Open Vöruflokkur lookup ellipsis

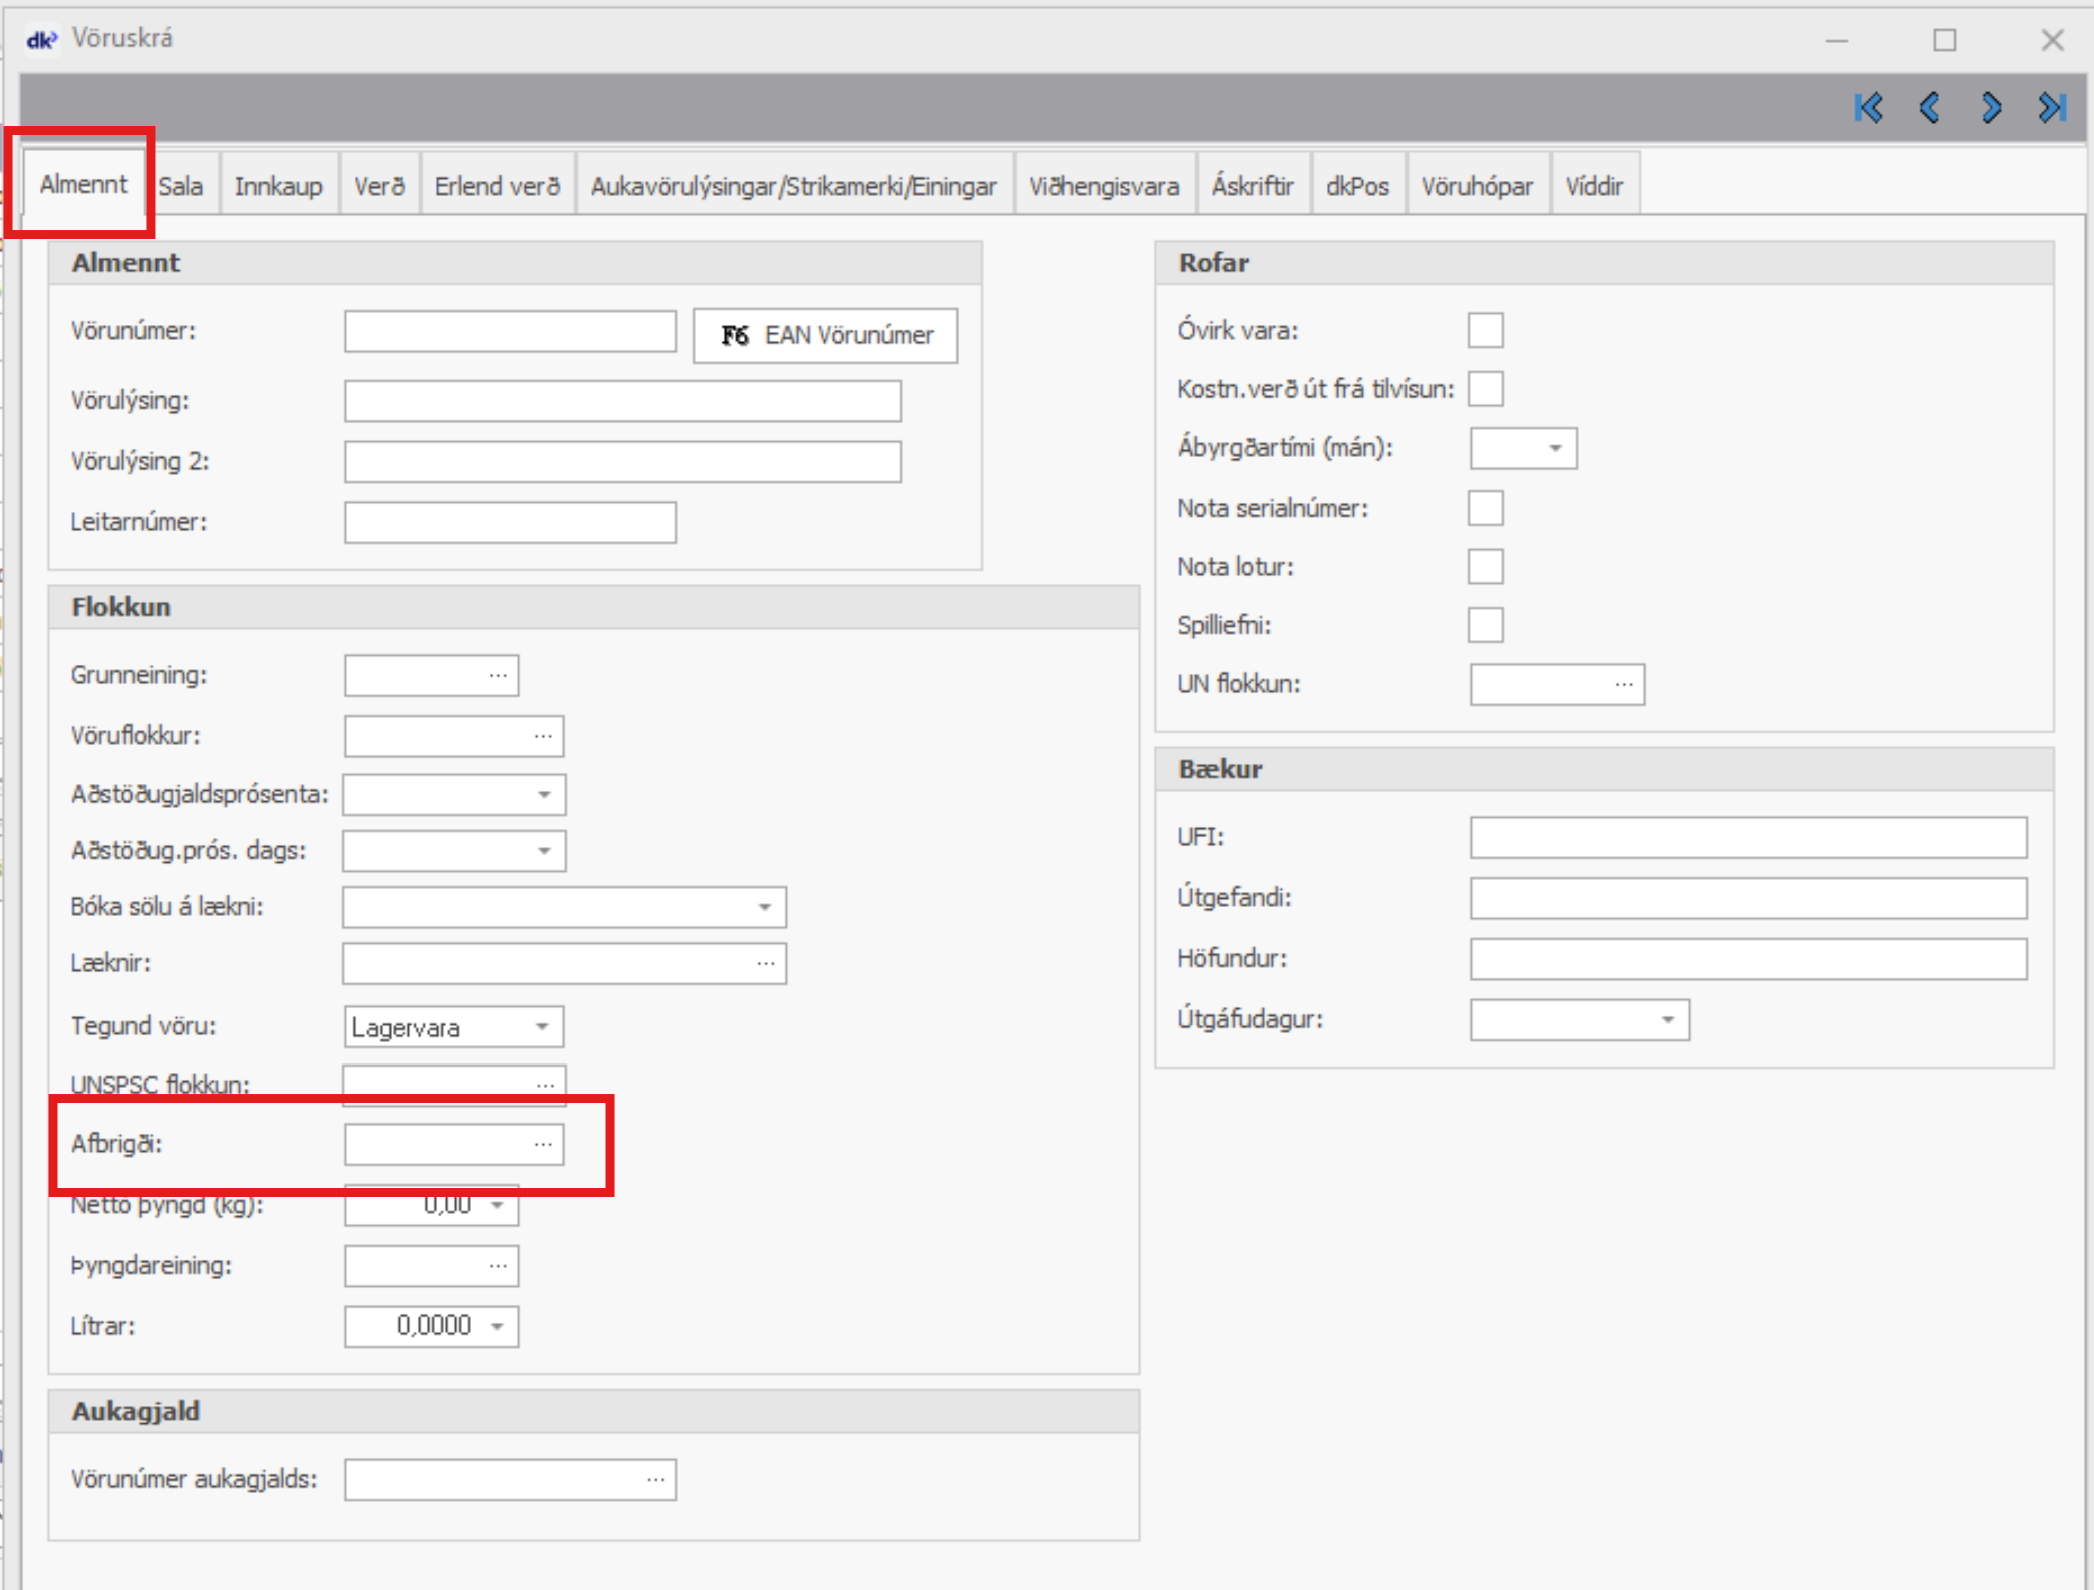[543, 736]
